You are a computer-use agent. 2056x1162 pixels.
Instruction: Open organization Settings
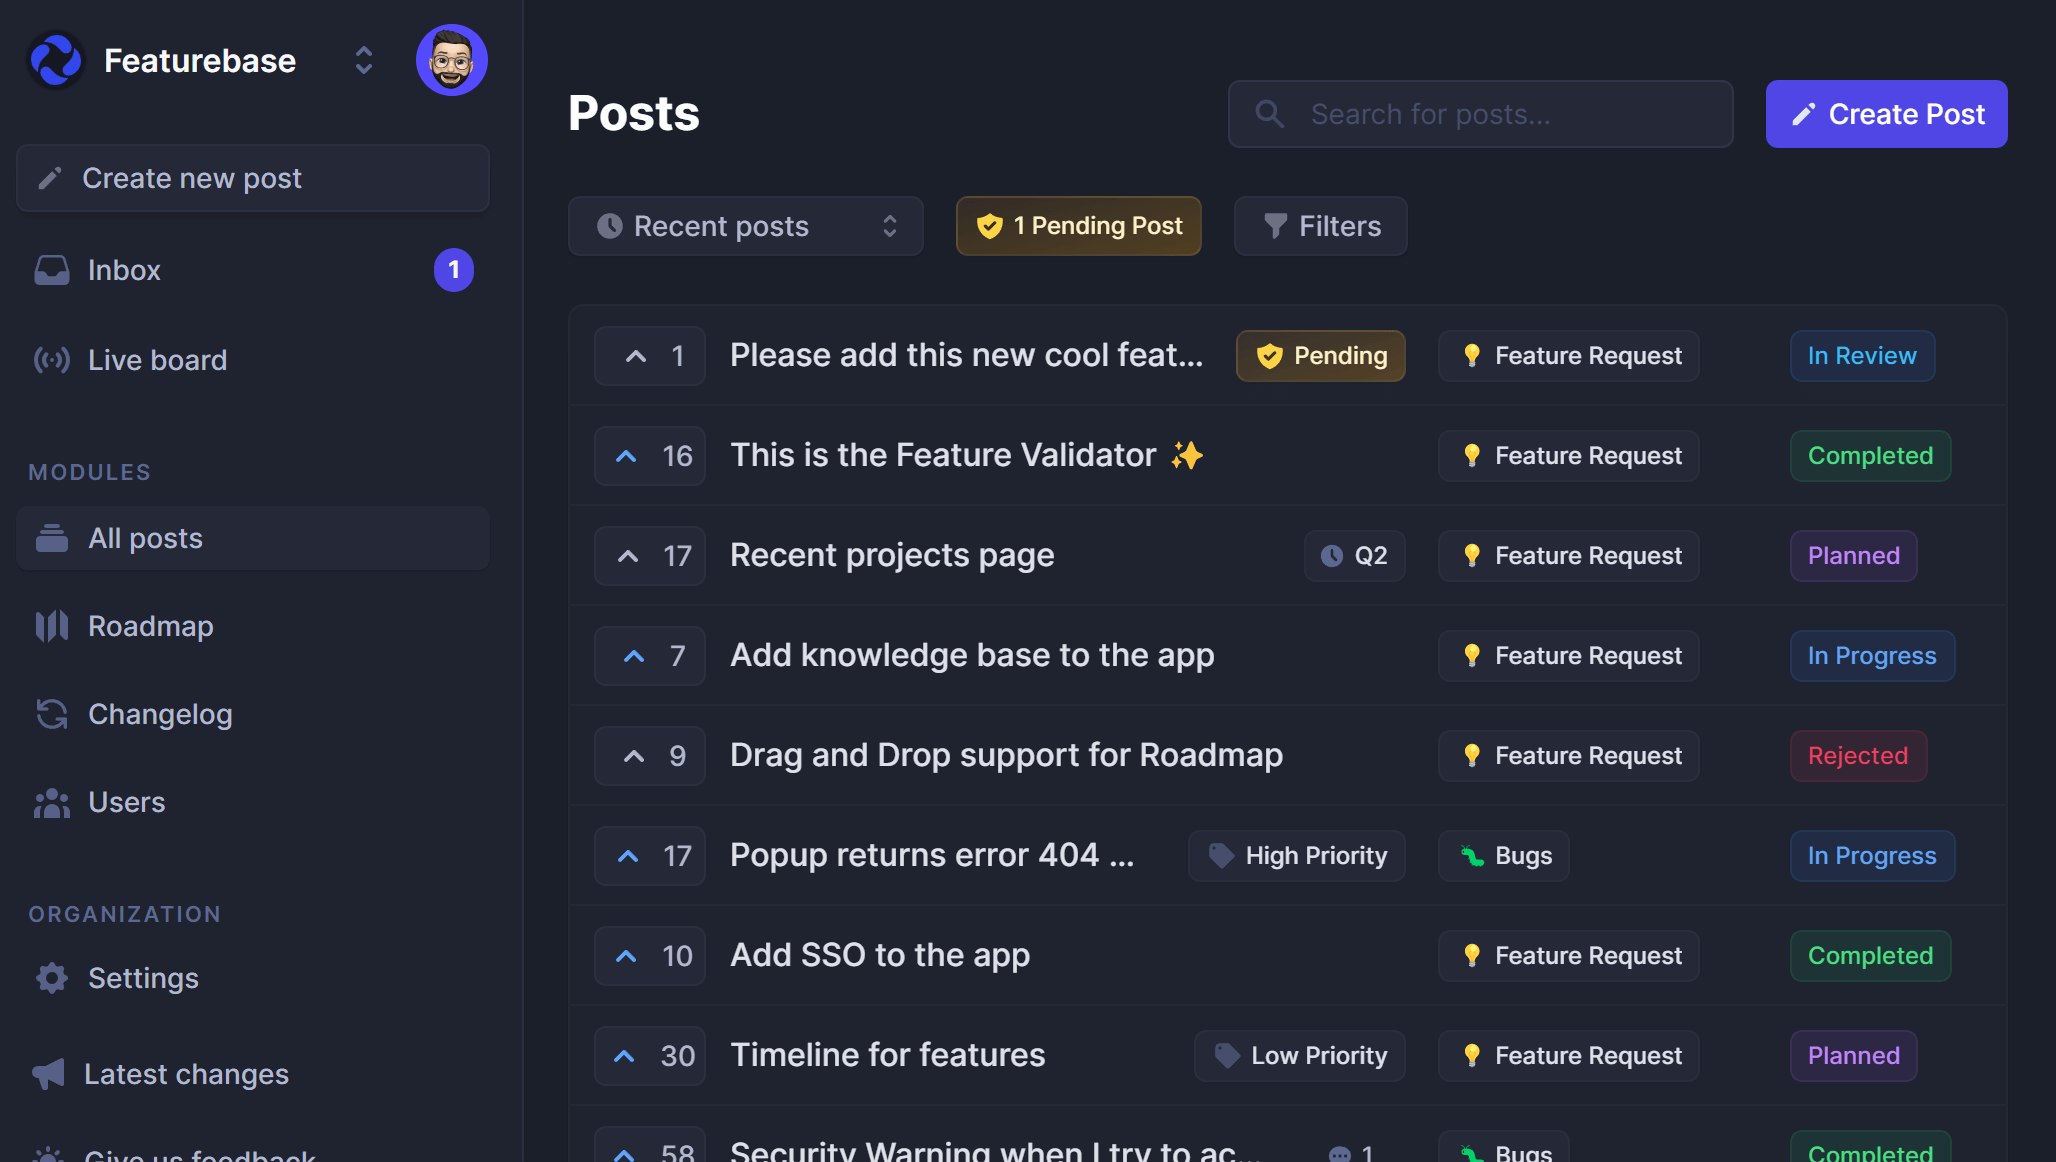pos(253,978)
